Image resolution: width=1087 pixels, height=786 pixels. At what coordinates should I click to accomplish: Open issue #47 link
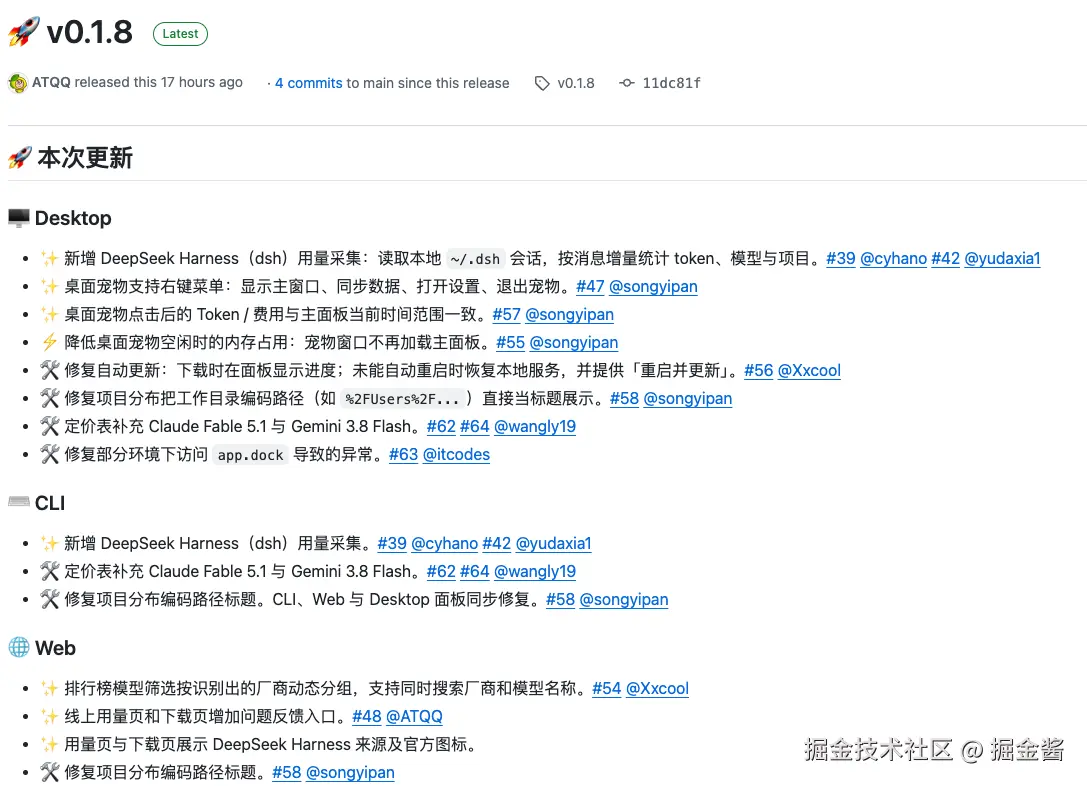click(x=591, y=287)
